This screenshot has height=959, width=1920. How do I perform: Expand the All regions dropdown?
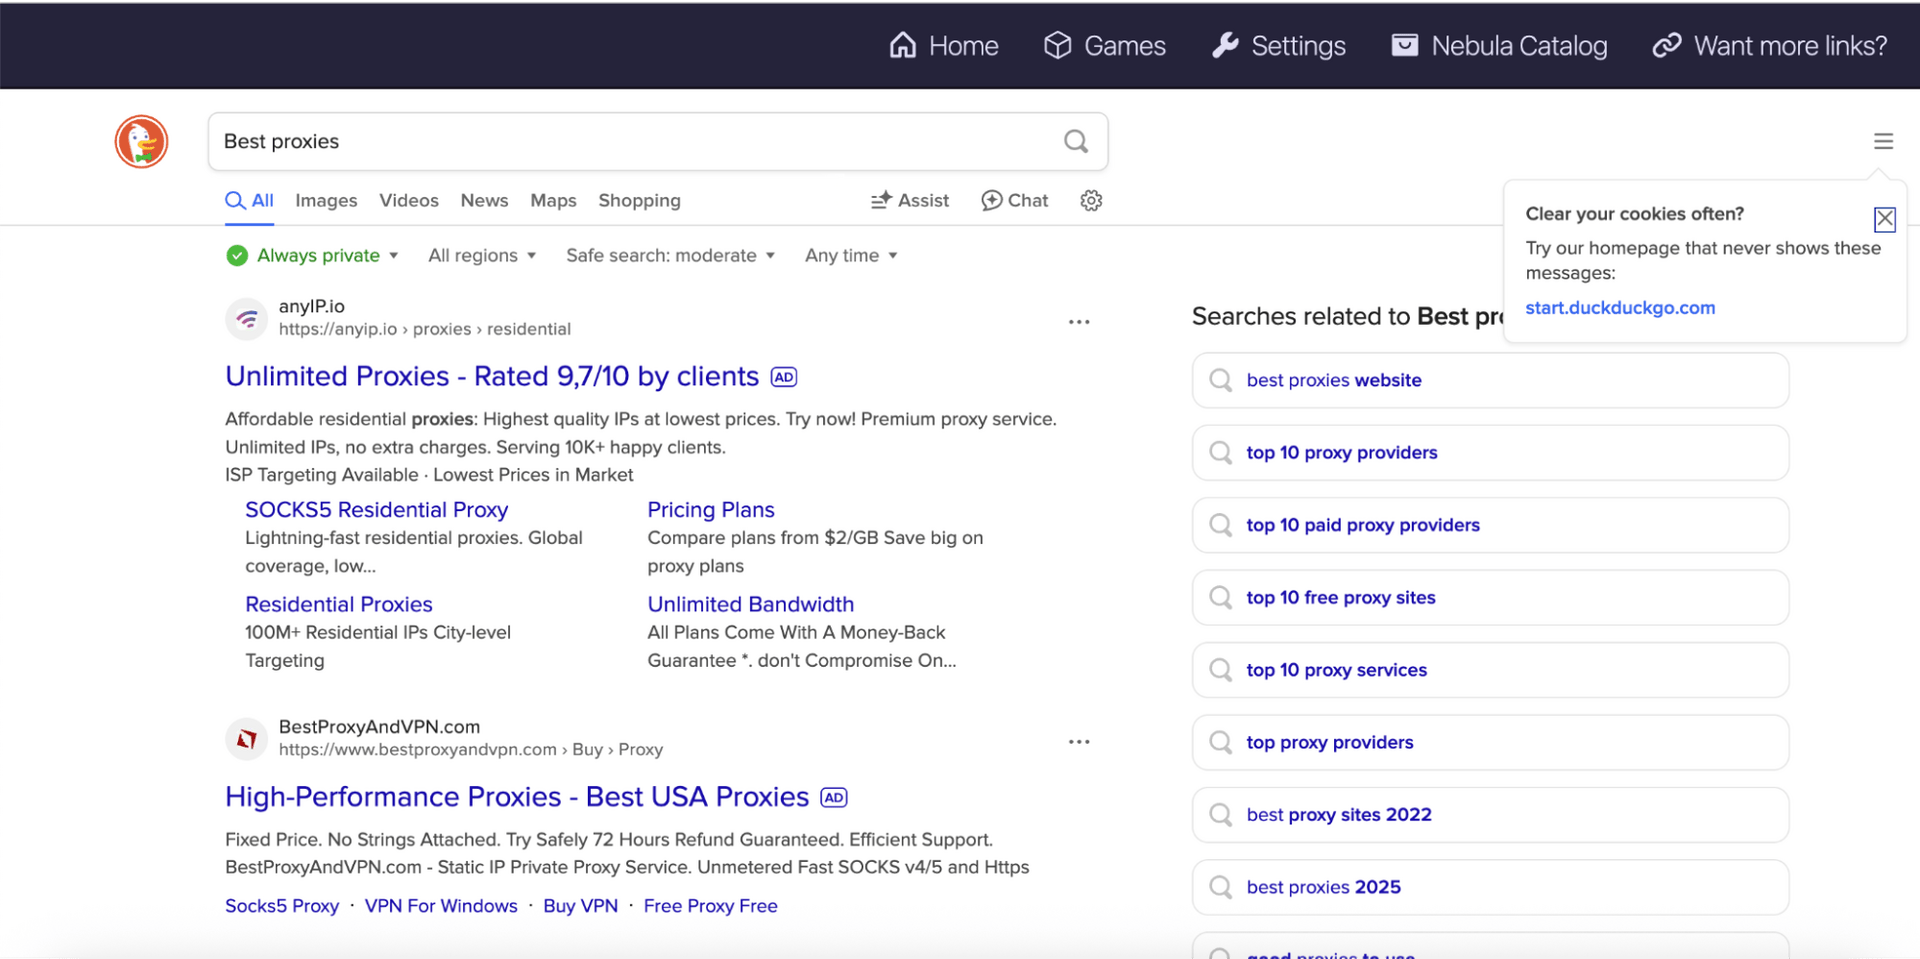pos(482,255)
